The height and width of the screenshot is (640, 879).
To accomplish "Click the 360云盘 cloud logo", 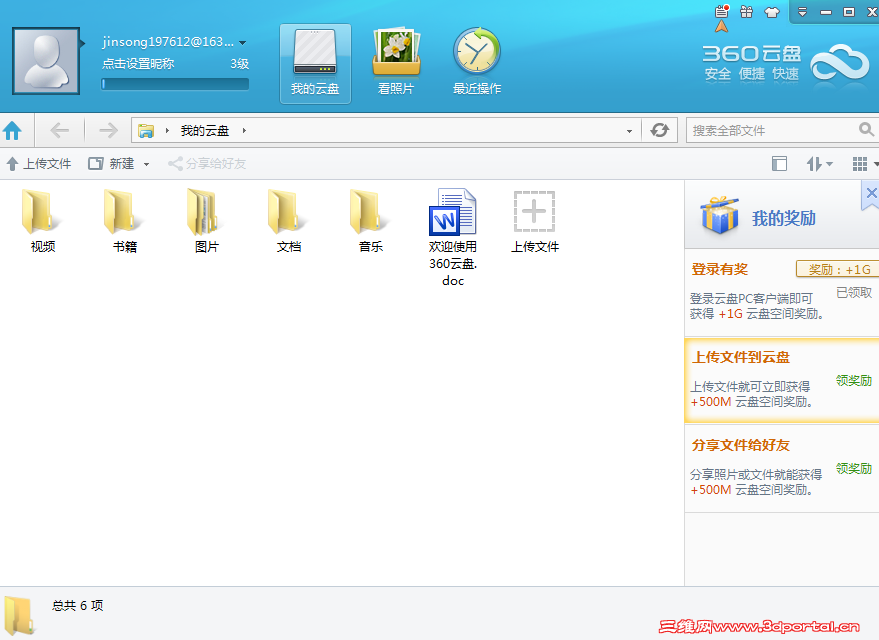I will 839,63.
